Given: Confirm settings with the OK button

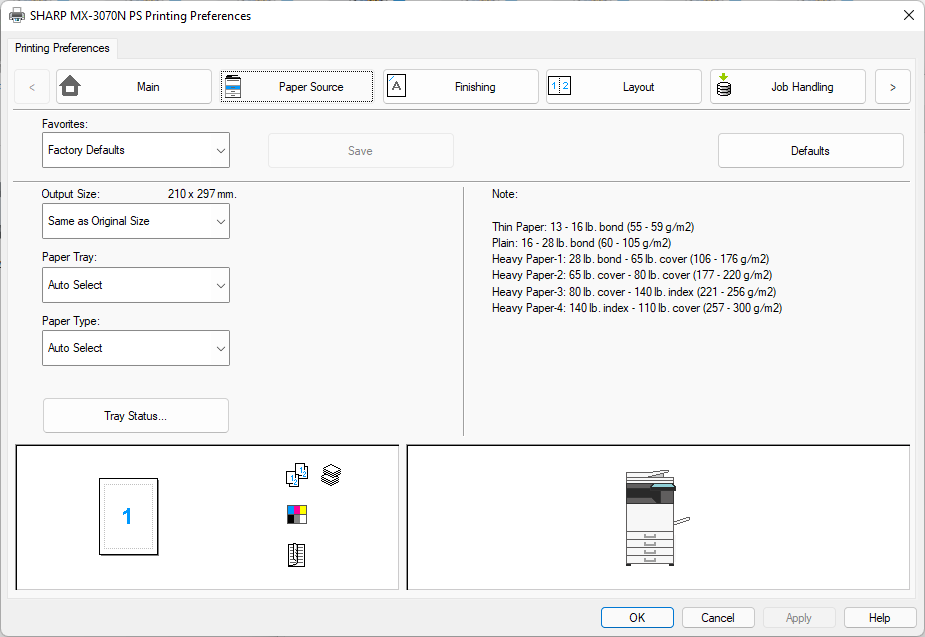Looking at the screenshot, I should [x=637, y=618].
